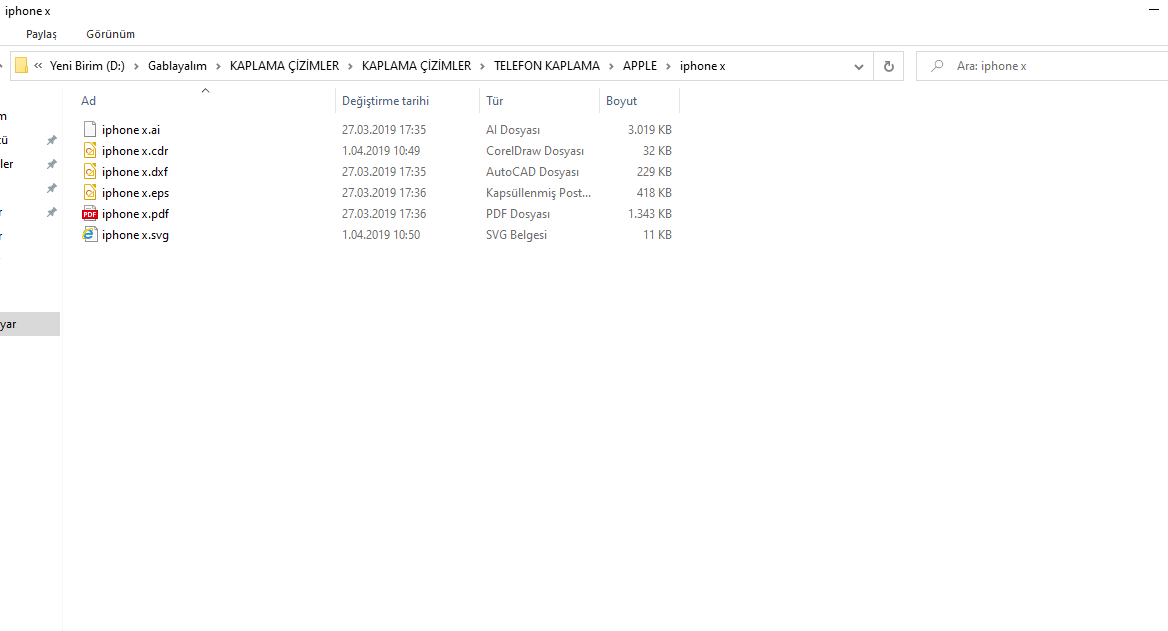1168x631 pixels.
Task: Click the CorelDraw Dosyası type cell
Action: (535, 150)
